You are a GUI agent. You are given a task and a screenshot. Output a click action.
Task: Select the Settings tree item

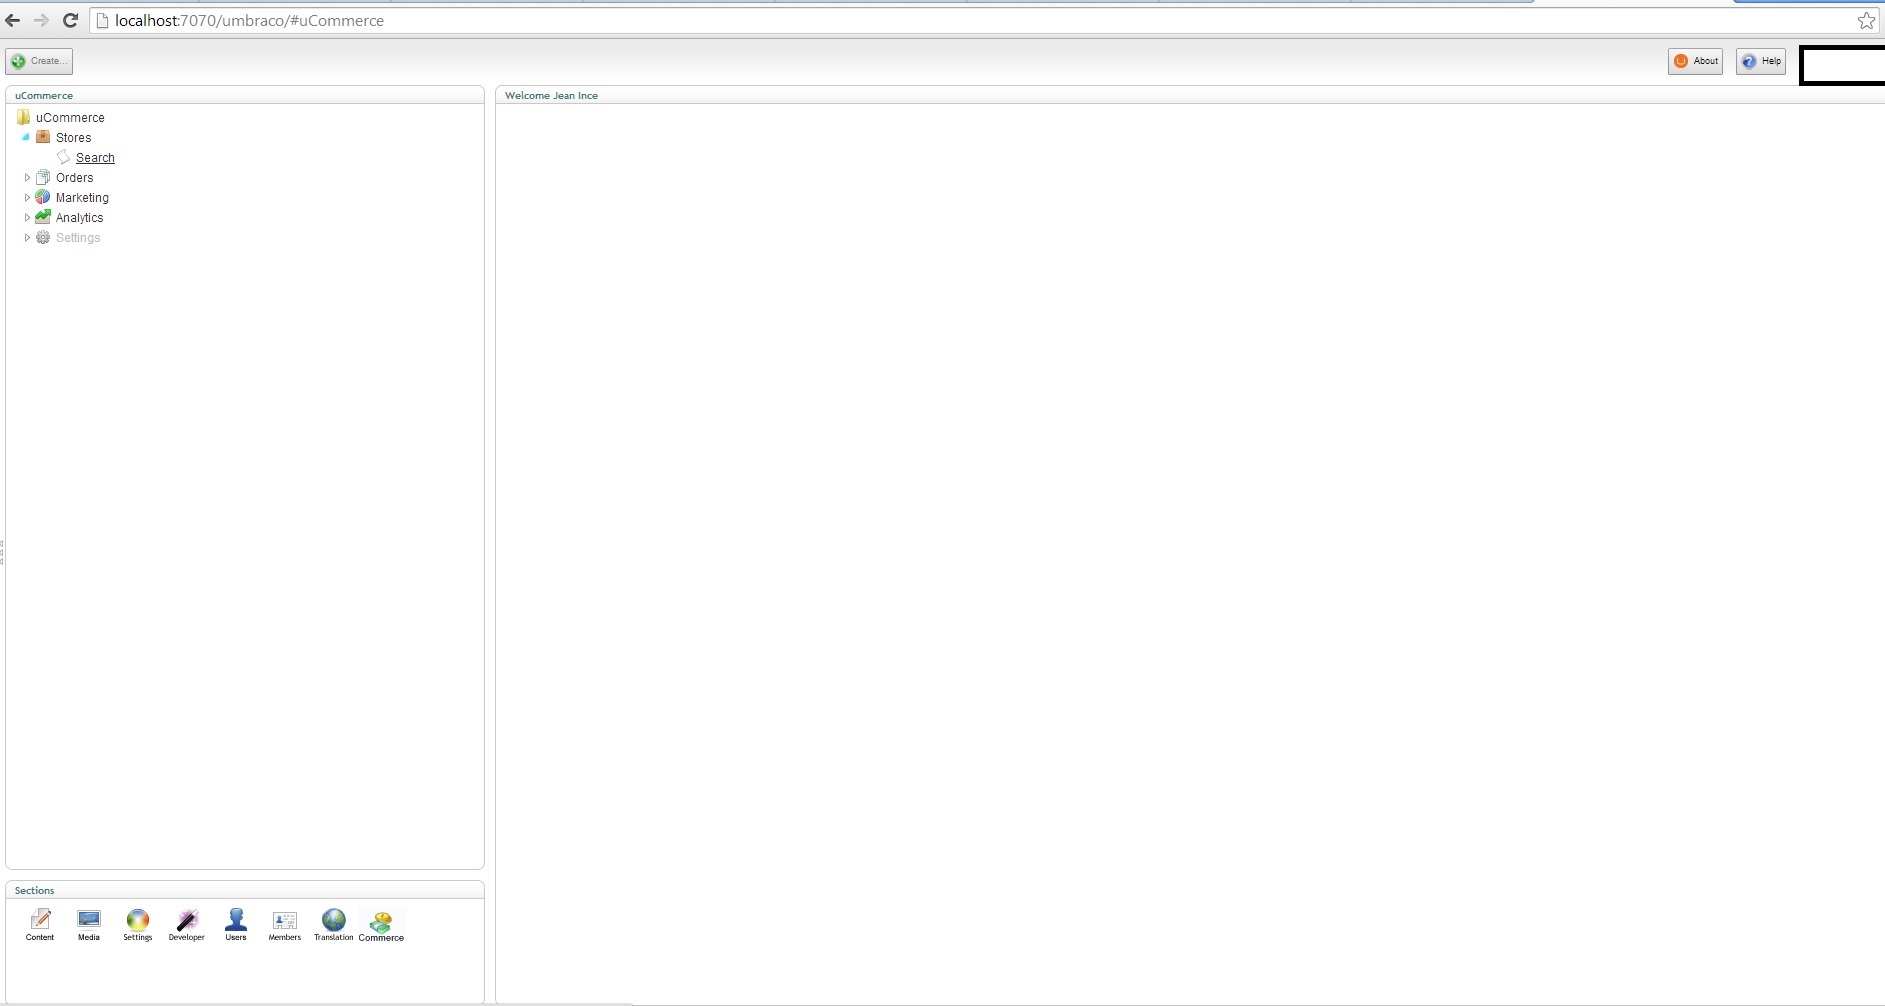(78, 238)
